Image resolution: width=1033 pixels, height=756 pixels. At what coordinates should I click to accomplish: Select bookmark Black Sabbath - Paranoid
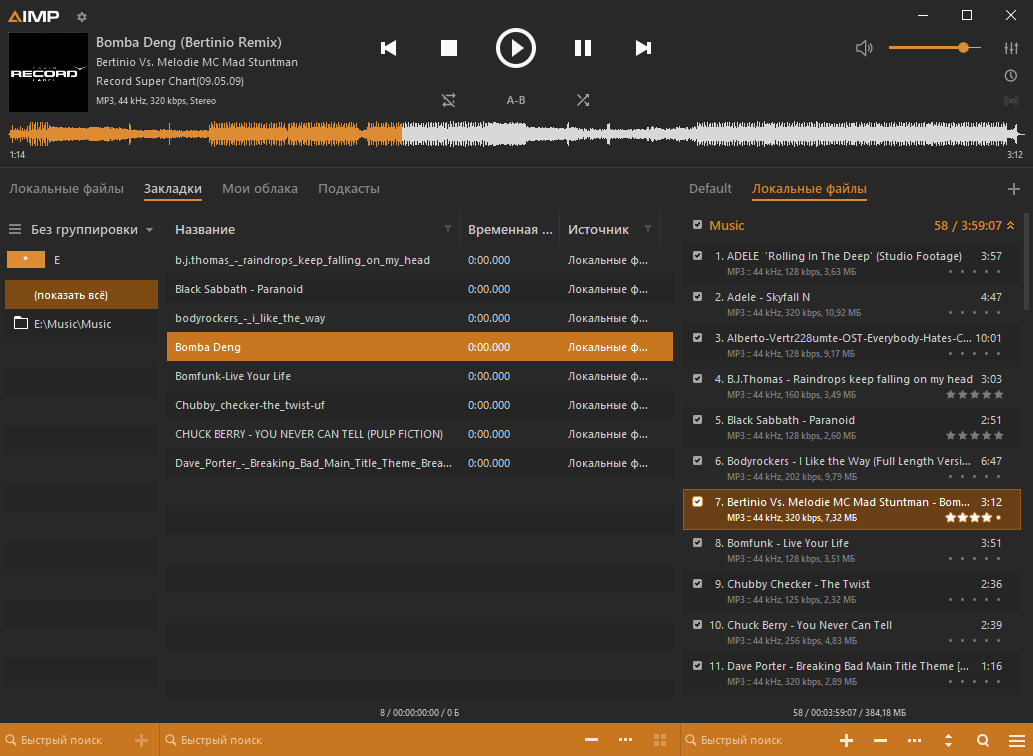tap(420, 289)
